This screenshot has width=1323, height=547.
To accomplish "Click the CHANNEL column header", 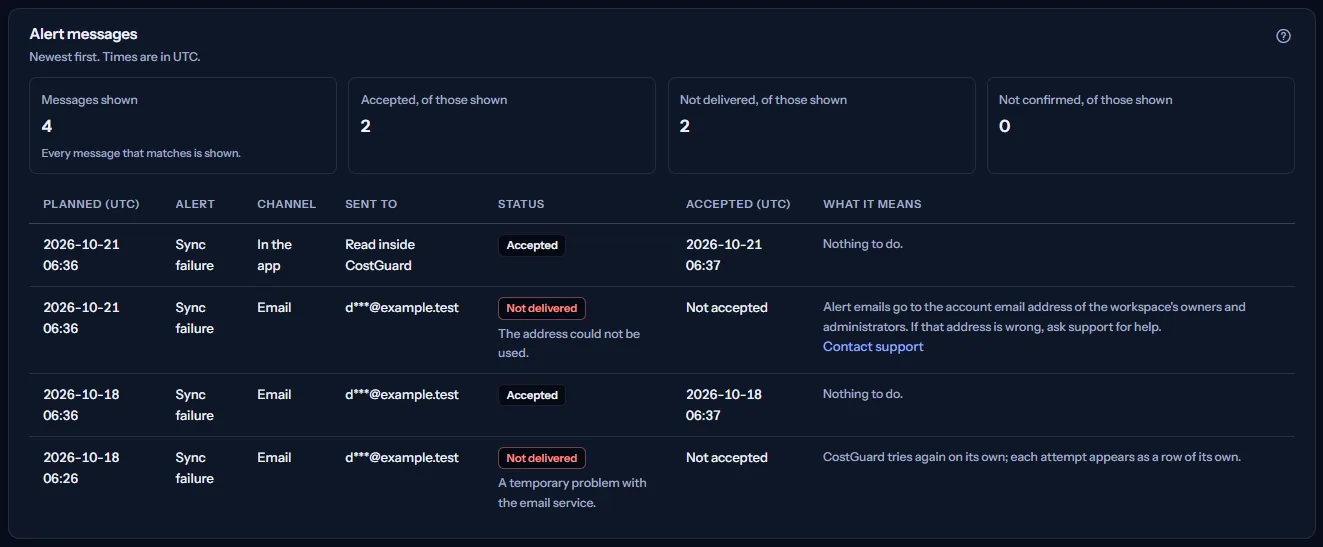I will [286, 204].
